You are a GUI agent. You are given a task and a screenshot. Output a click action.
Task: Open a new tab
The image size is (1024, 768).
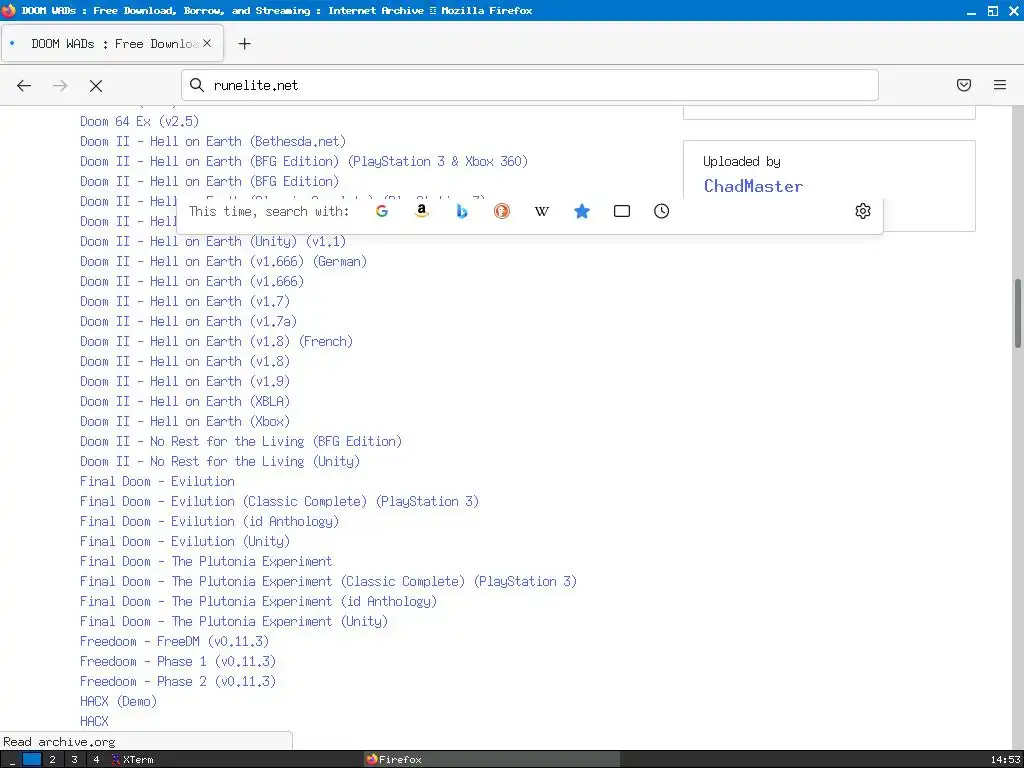point(244,44)
